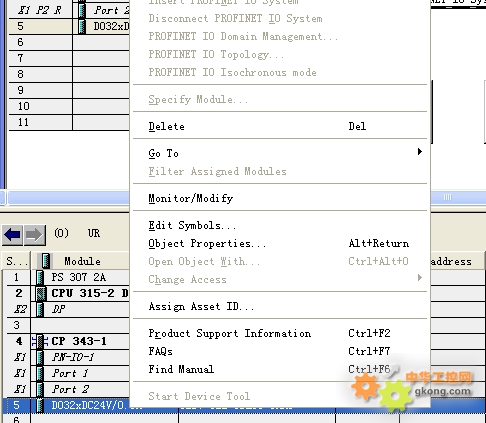This screenshot has width=486, height=423.
Task: Select slot 5 DO32xDC24V row in lower table
Action: (x=243, y=405)
